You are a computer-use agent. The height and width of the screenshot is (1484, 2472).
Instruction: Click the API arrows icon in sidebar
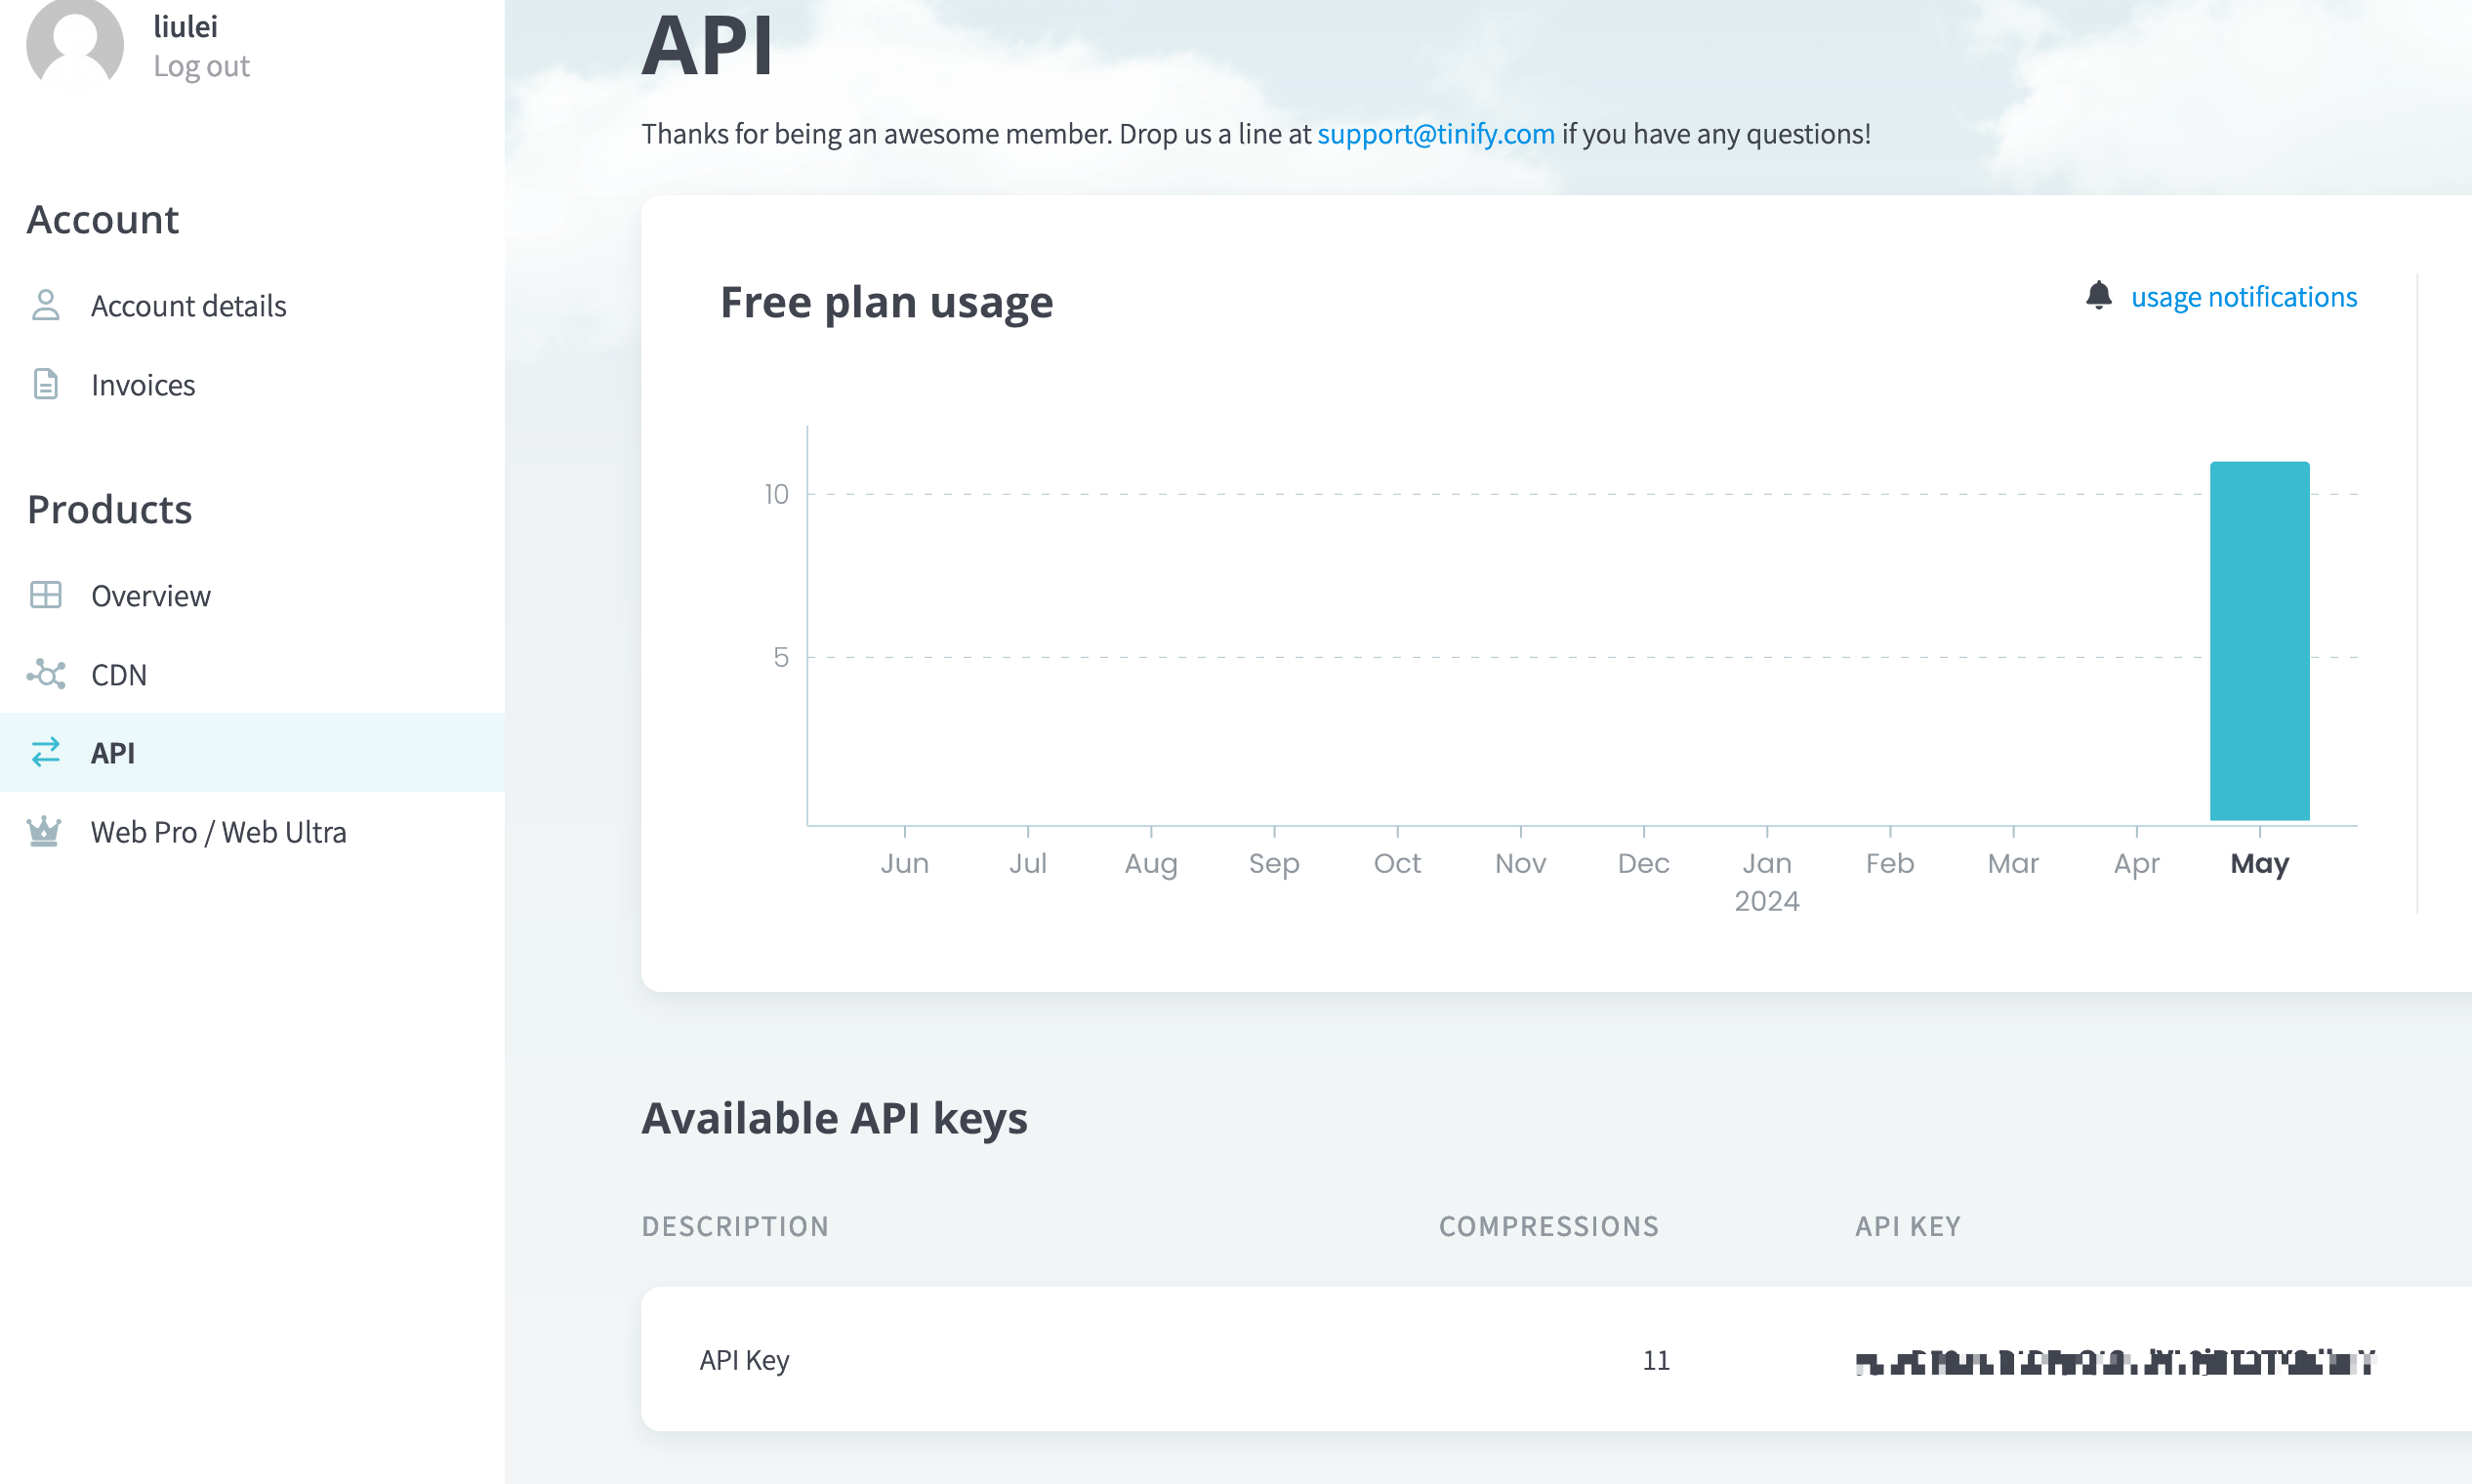[46, 752]
